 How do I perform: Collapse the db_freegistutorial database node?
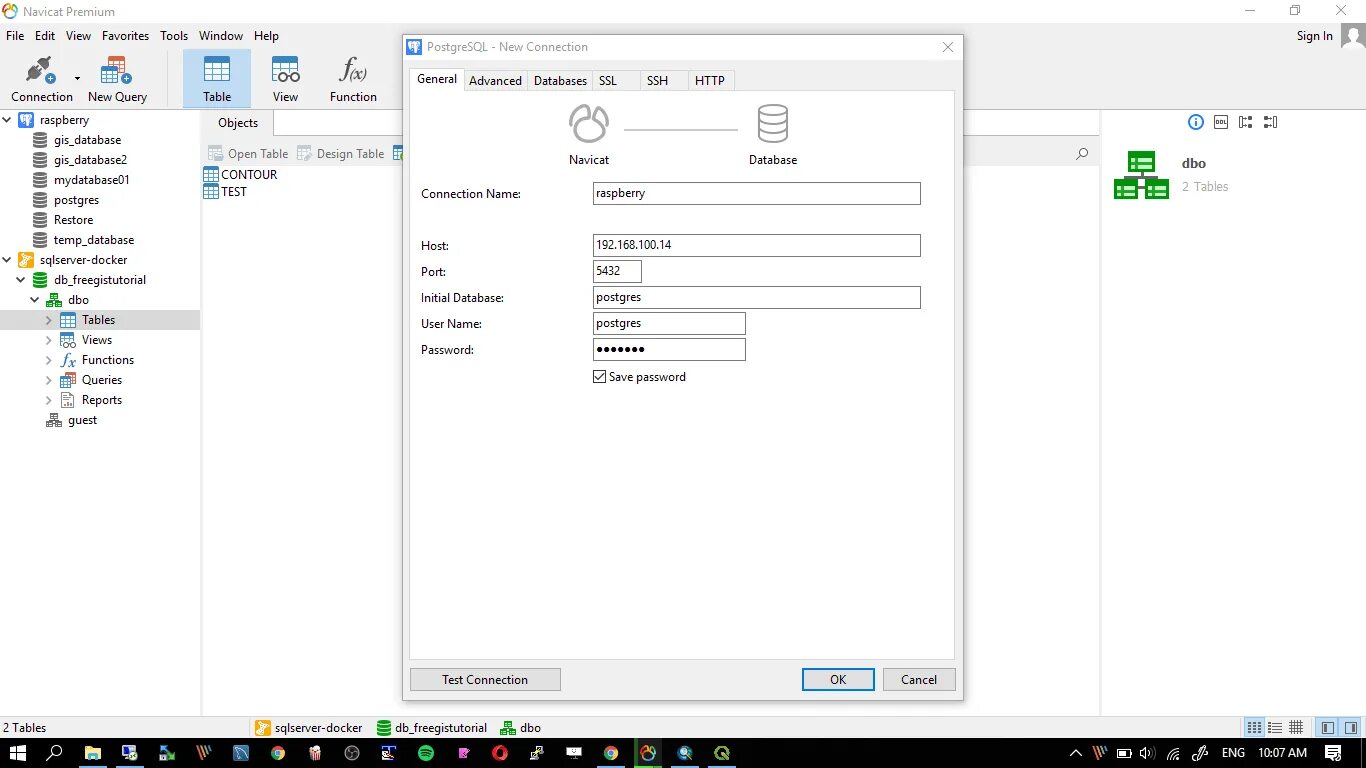coord(21,280)
